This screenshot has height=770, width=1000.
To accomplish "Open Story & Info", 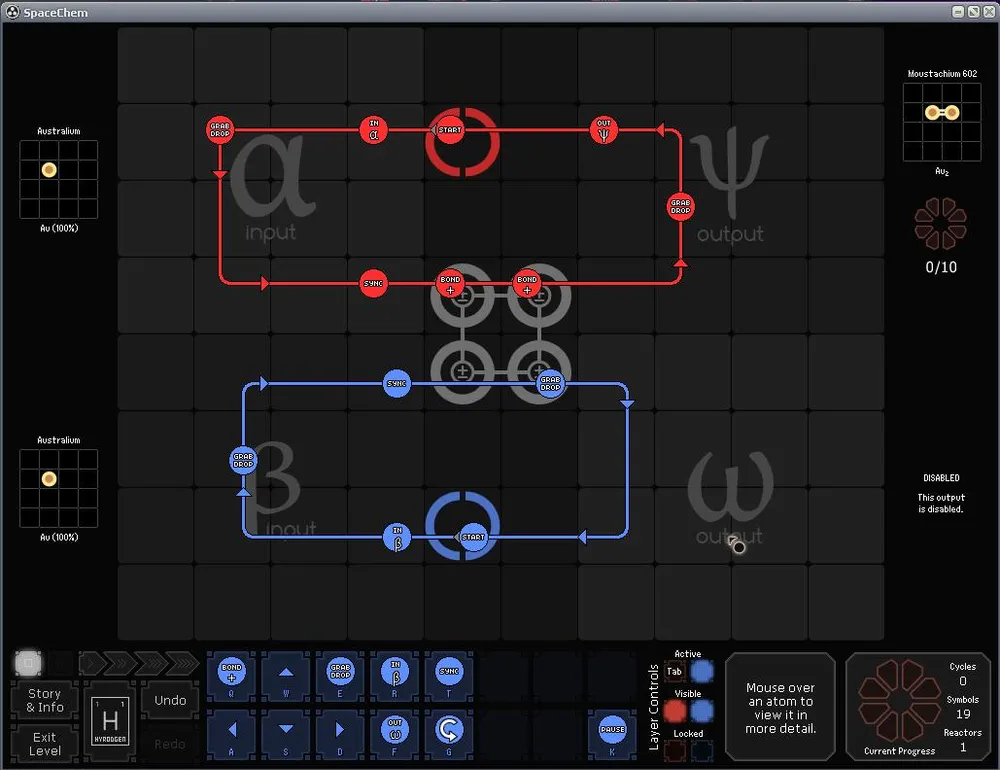I will click(44, 700).
